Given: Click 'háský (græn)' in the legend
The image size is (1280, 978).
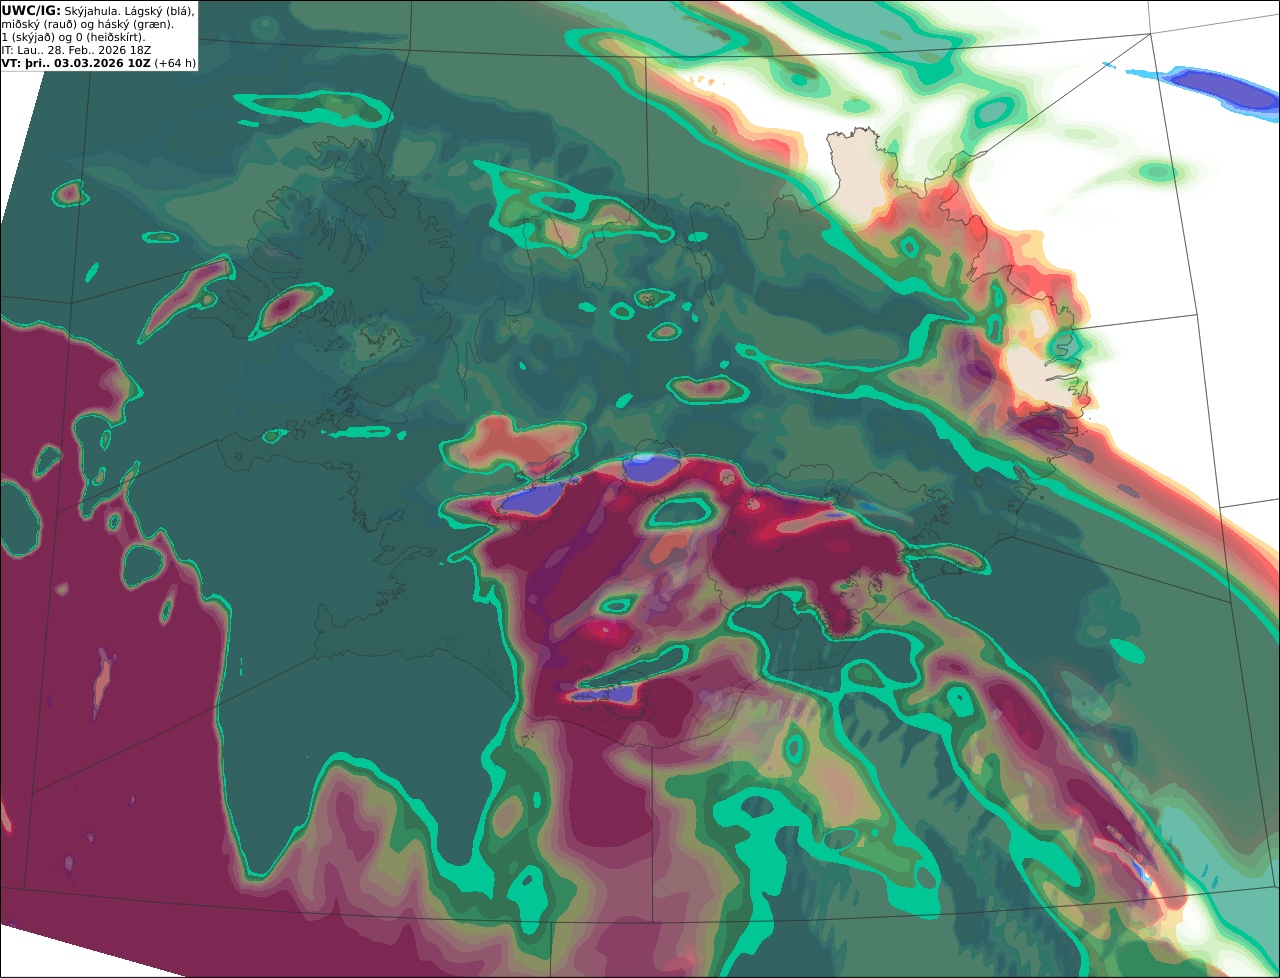Looking at the screenshot, I should pyautogui.click(x=137, y=23).
